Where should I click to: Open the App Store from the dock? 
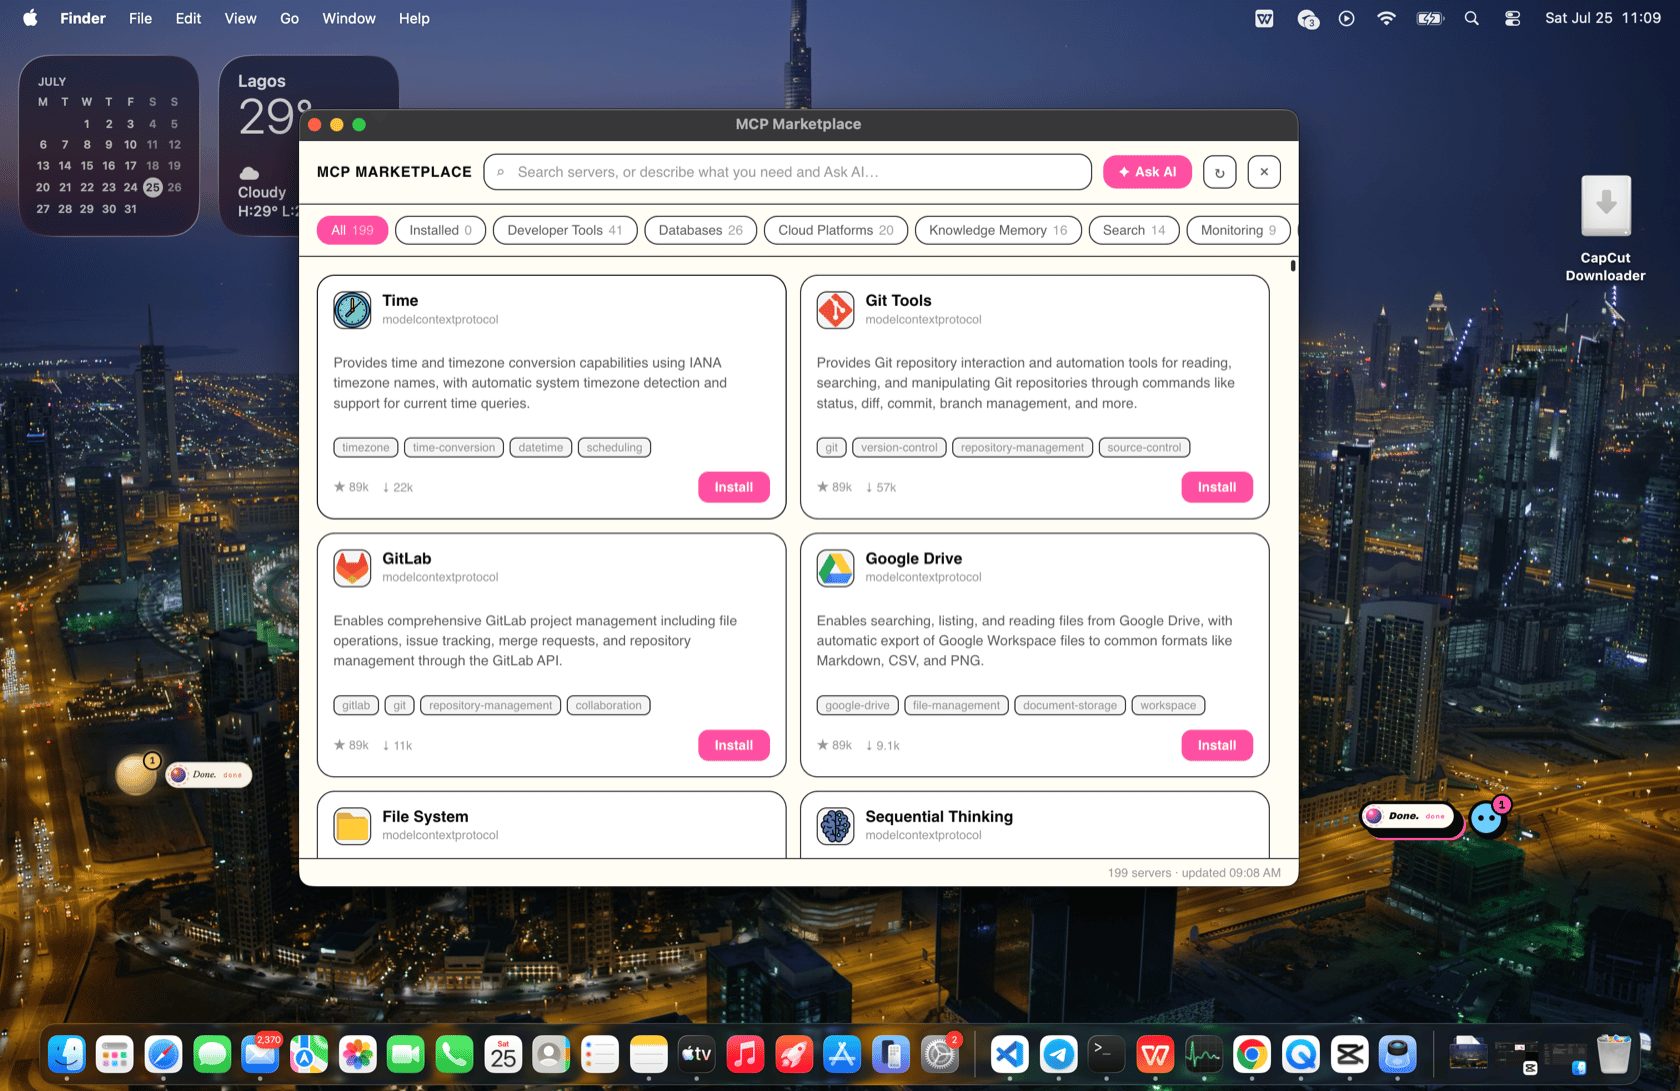pyautogui.click(x=842, y=1054)
